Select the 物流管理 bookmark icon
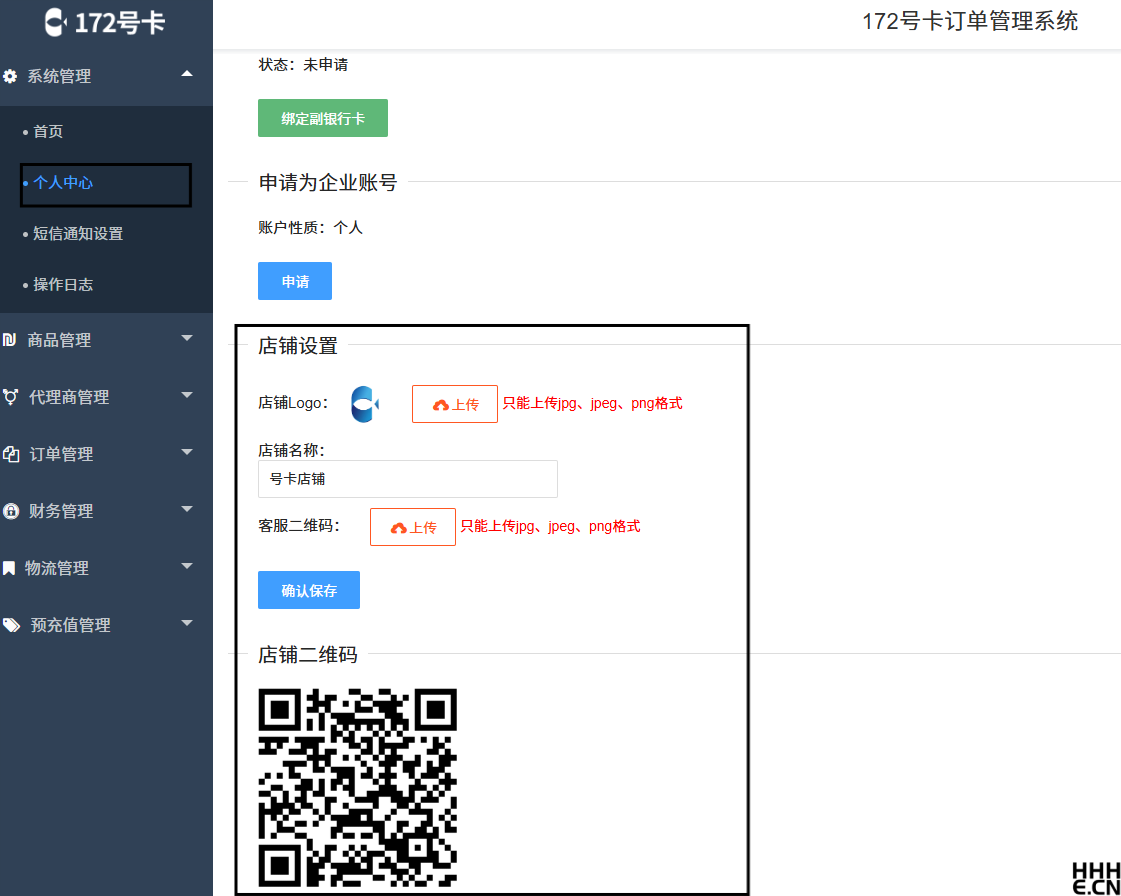Screen dimensions: 1121x896 (x=11, y=567)
